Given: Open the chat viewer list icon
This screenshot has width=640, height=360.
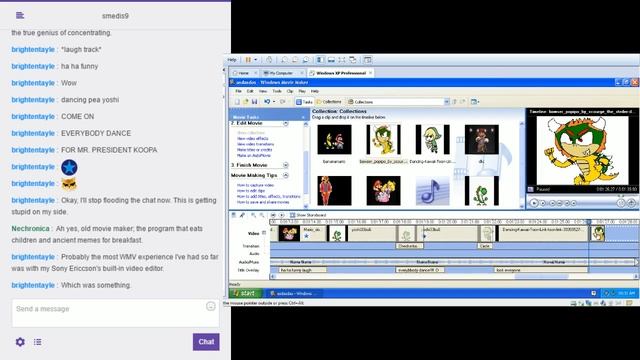Looking at the screenshot, I should [38, 342].
